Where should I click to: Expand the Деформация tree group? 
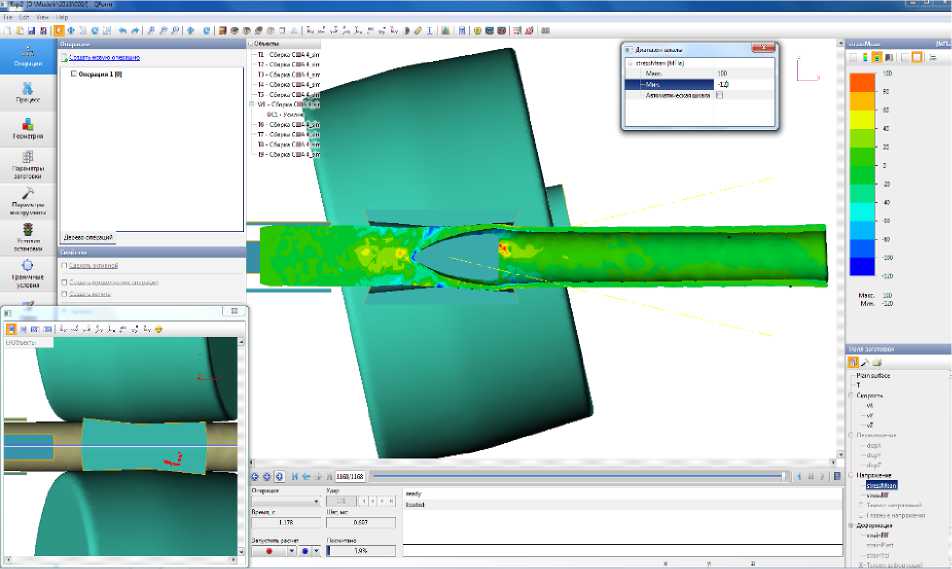[x=851, y=525]
